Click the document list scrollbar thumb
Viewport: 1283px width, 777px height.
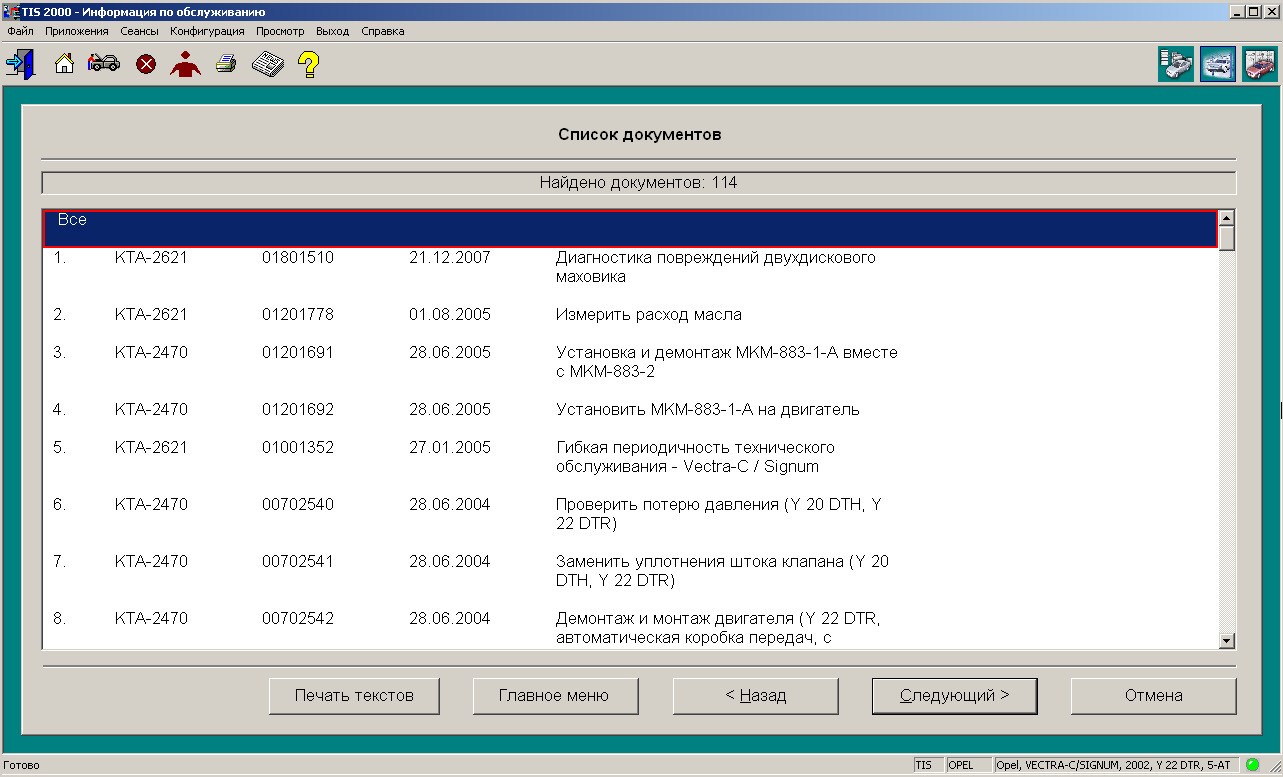[1227, 238]
